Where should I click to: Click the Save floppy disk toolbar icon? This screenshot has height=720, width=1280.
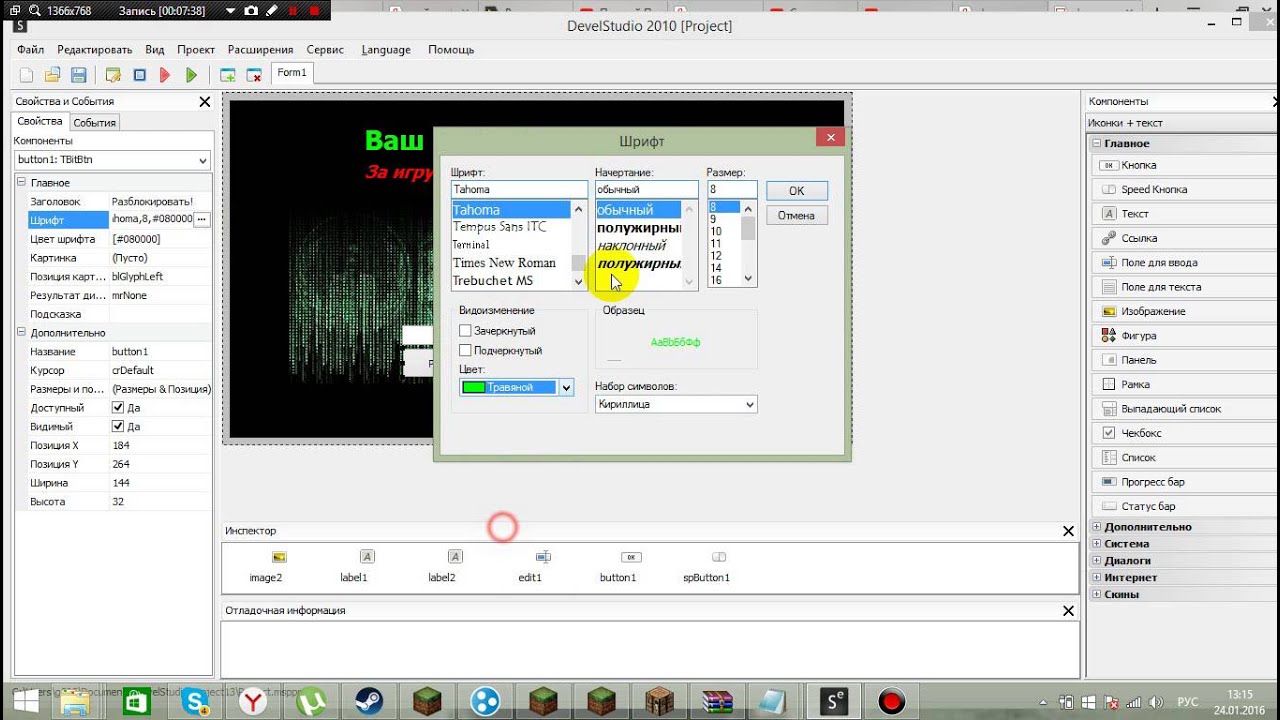pyautogui.click(x=78, y=75)
